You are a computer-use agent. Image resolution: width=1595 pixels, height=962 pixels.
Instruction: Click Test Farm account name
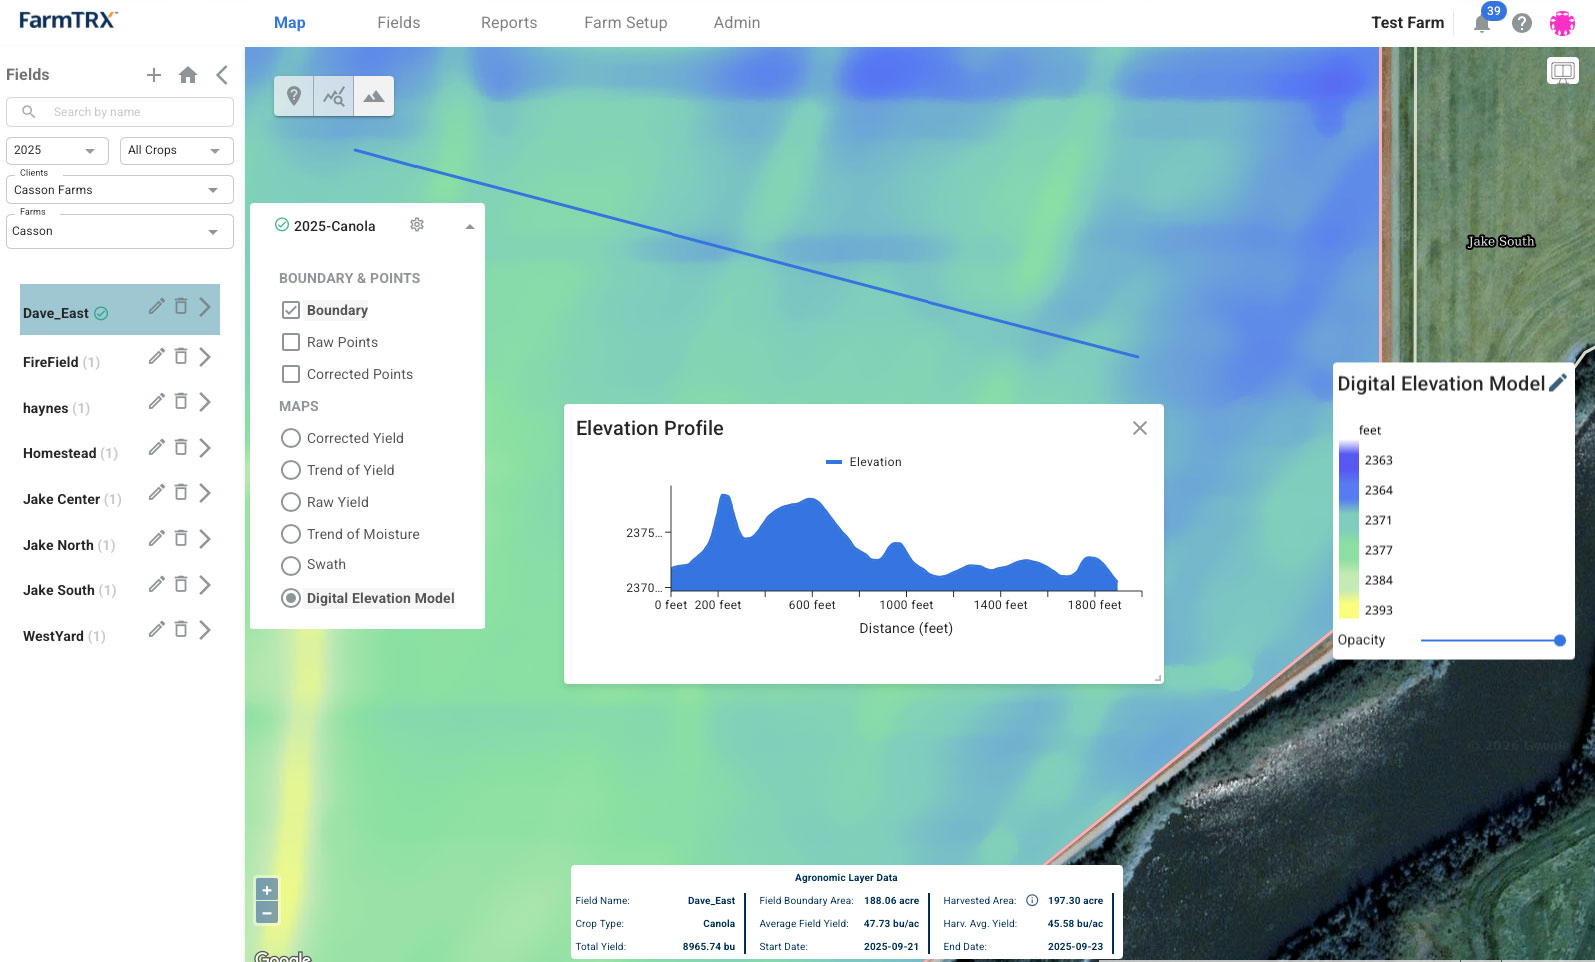[x=1408, y=23]
